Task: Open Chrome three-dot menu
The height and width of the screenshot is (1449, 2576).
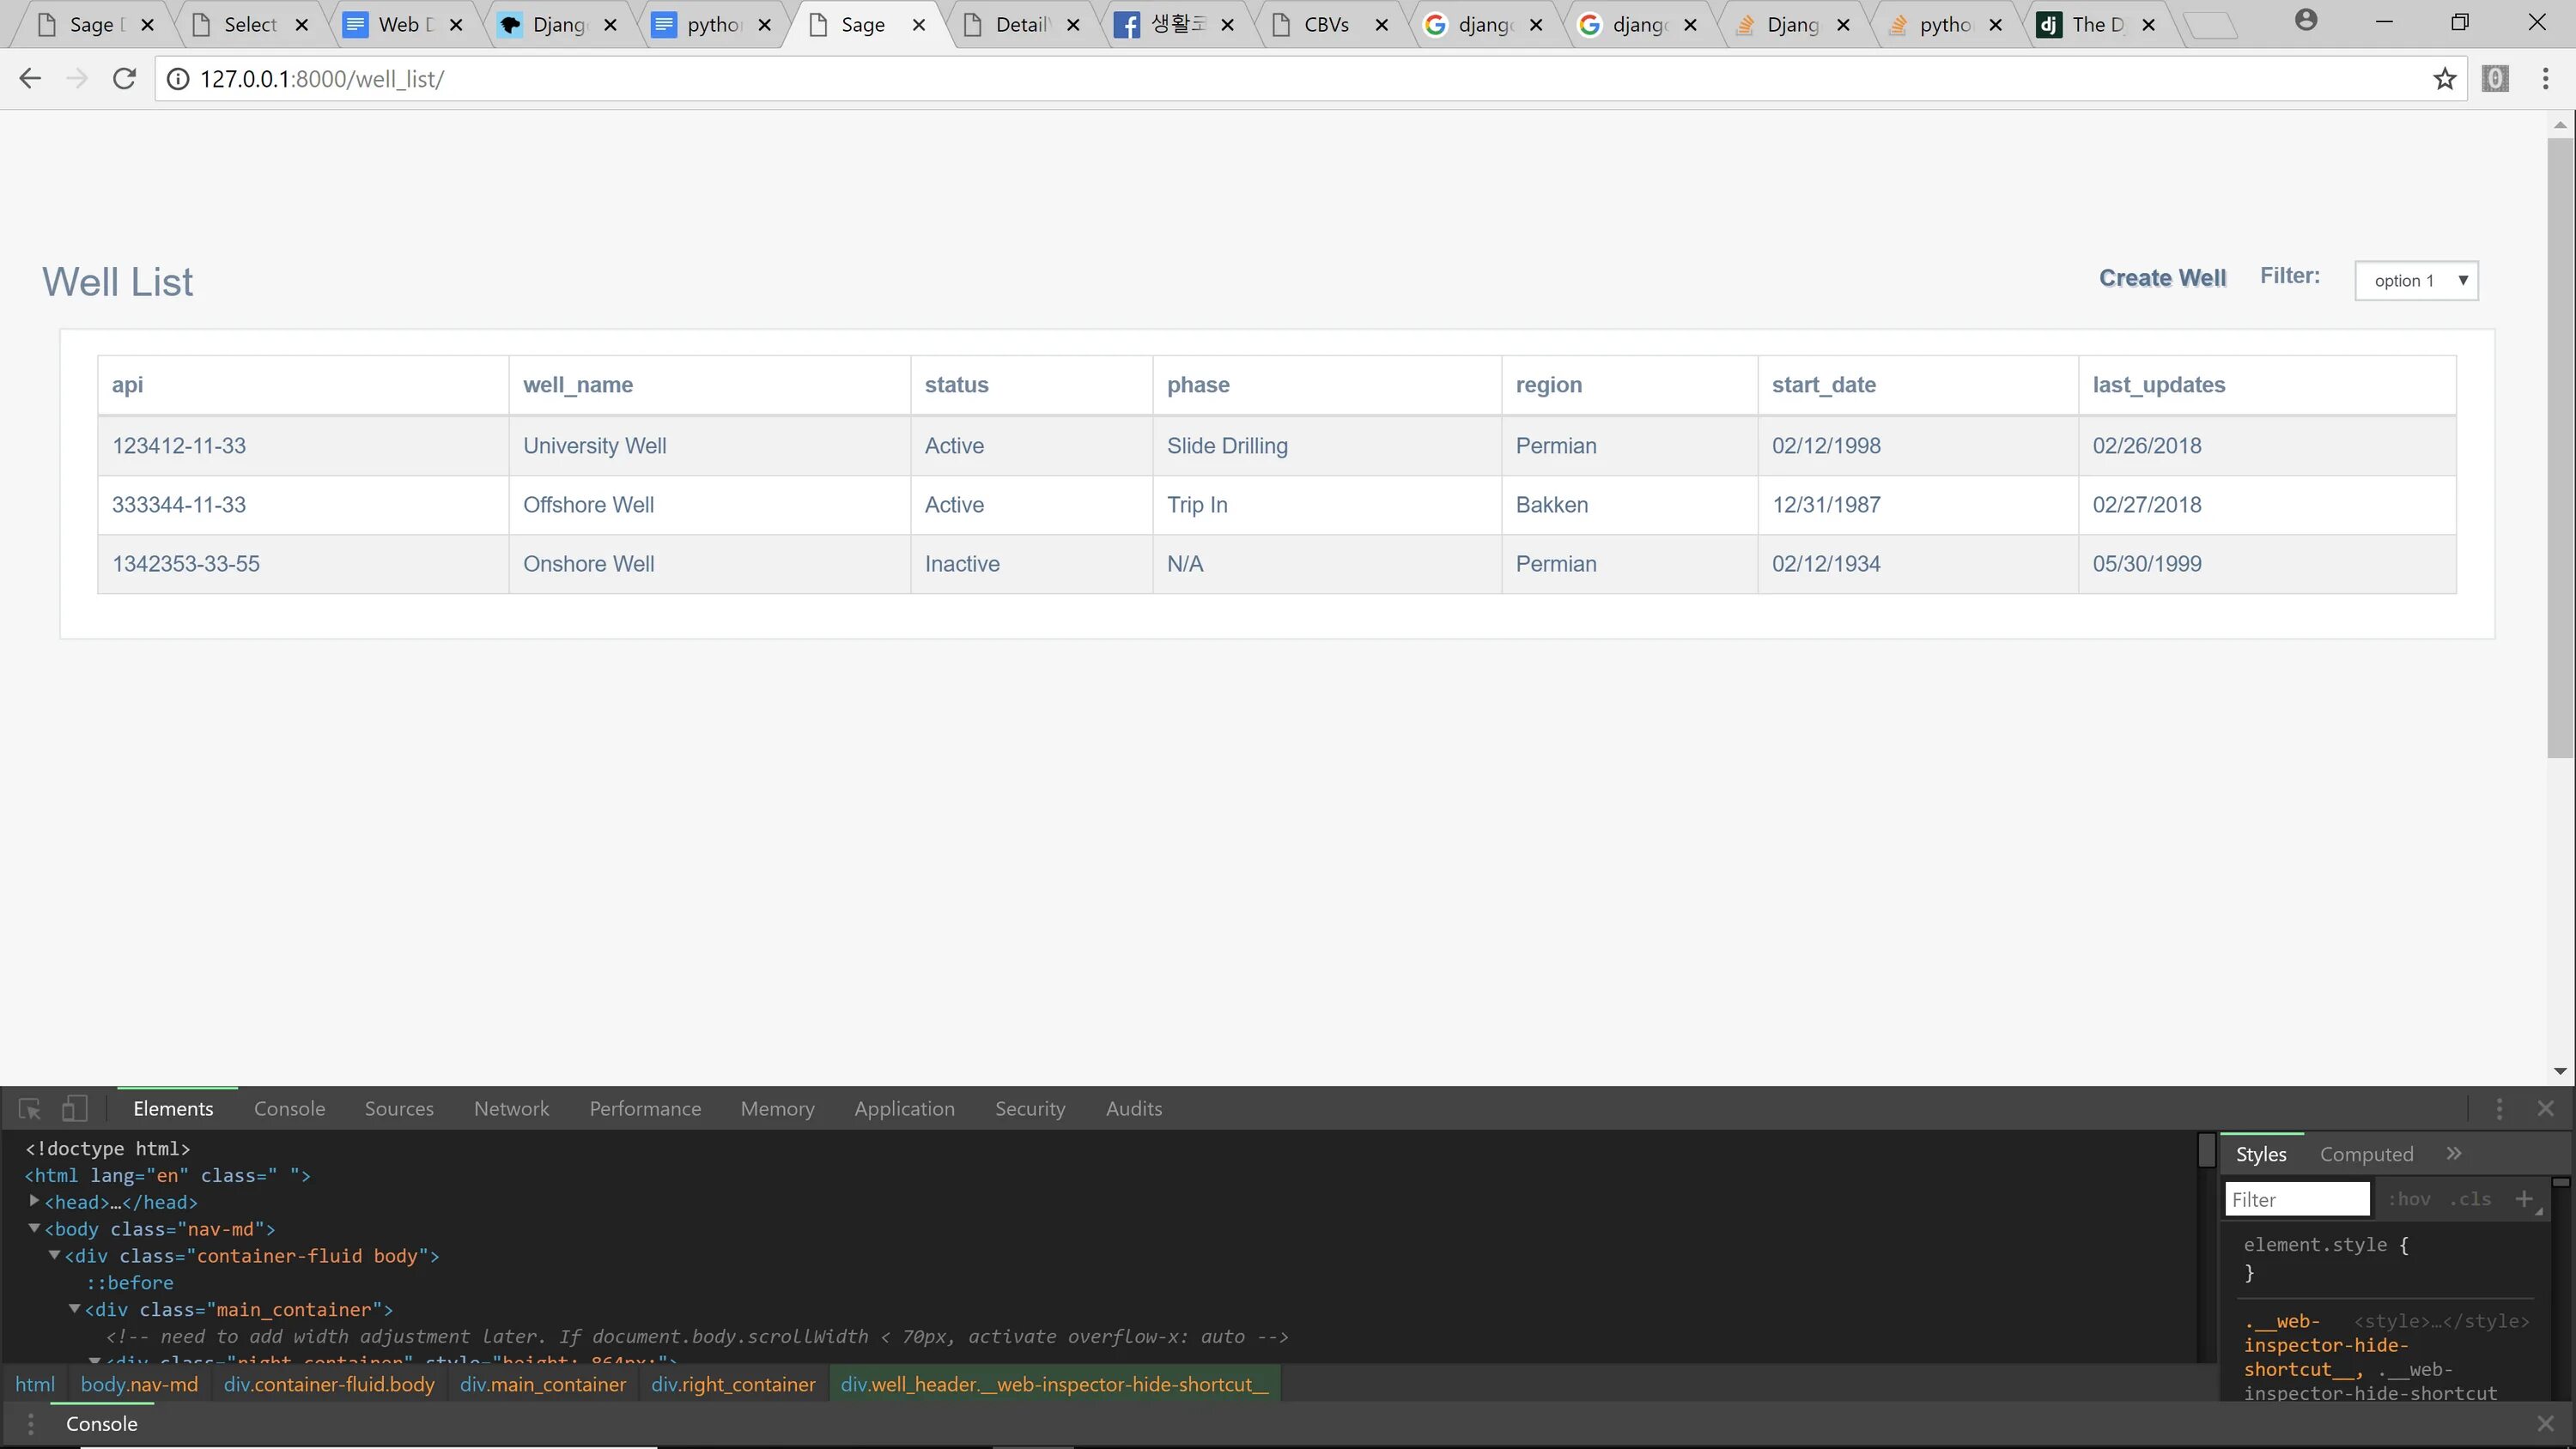Action: click(2545, 79)
